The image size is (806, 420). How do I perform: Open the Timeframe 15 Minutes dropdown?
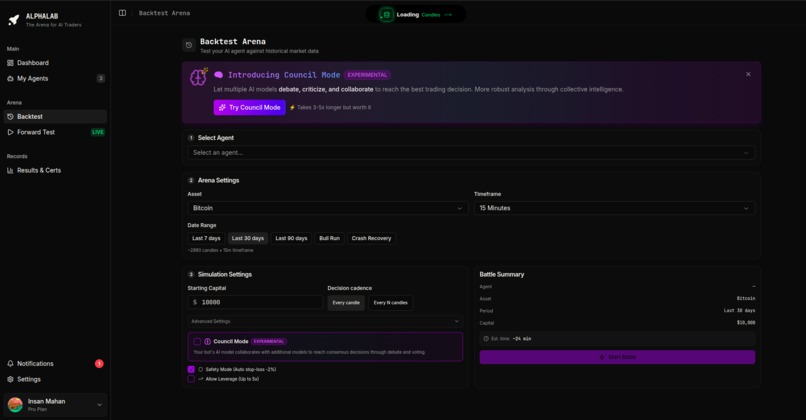614,208
